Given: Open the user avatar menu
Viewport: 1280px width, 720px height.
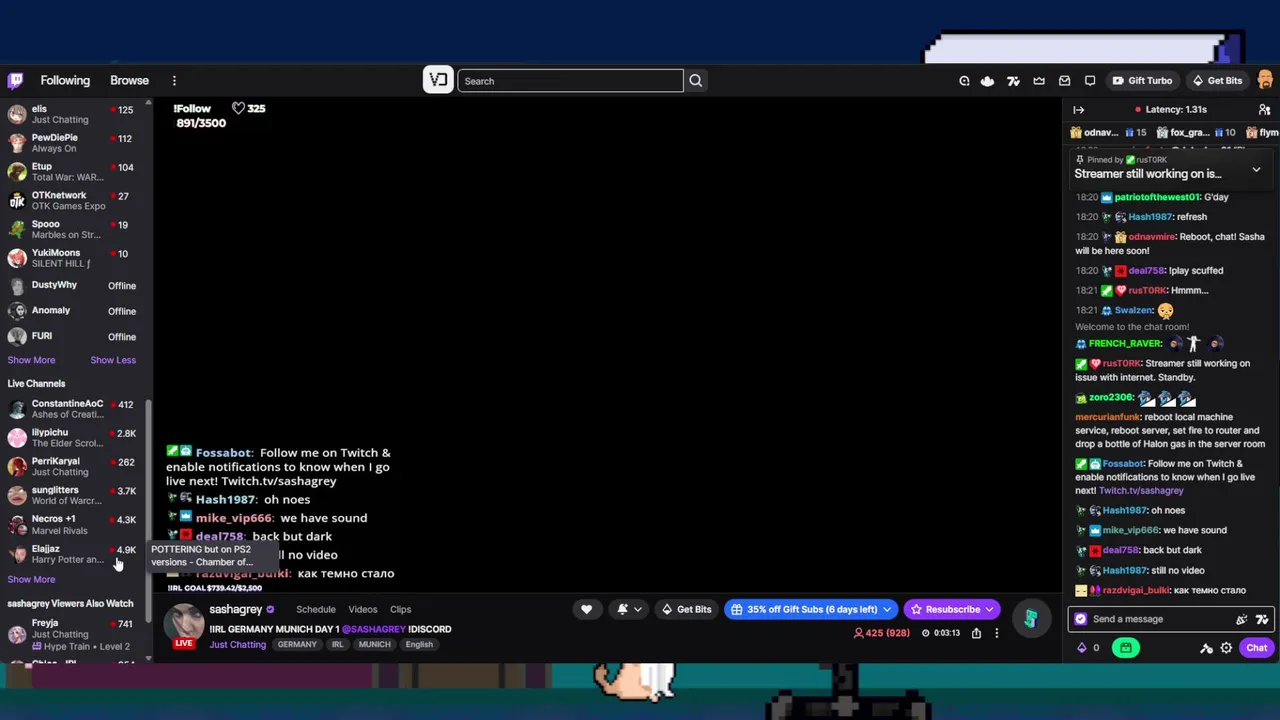Looking at the screenshot, I should (1265, 81).
